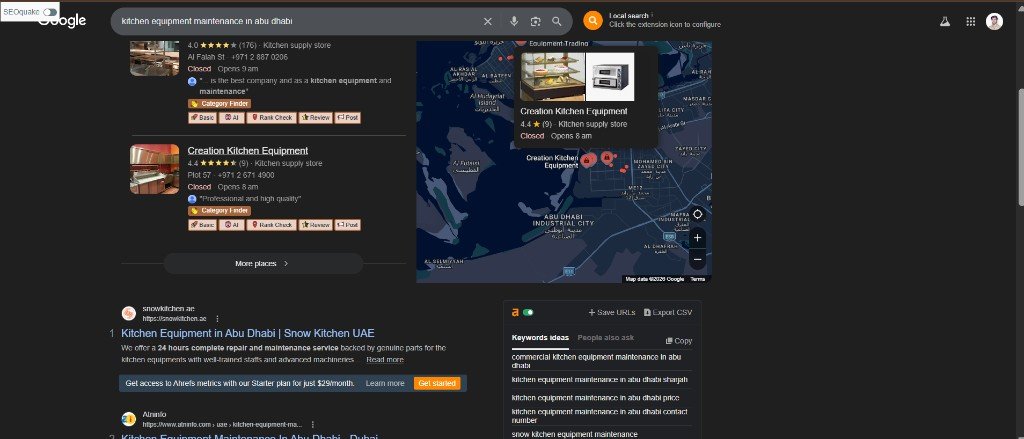Click the orange Get started button
This screenshot has width=1024, height=439.
coord(437,383)
